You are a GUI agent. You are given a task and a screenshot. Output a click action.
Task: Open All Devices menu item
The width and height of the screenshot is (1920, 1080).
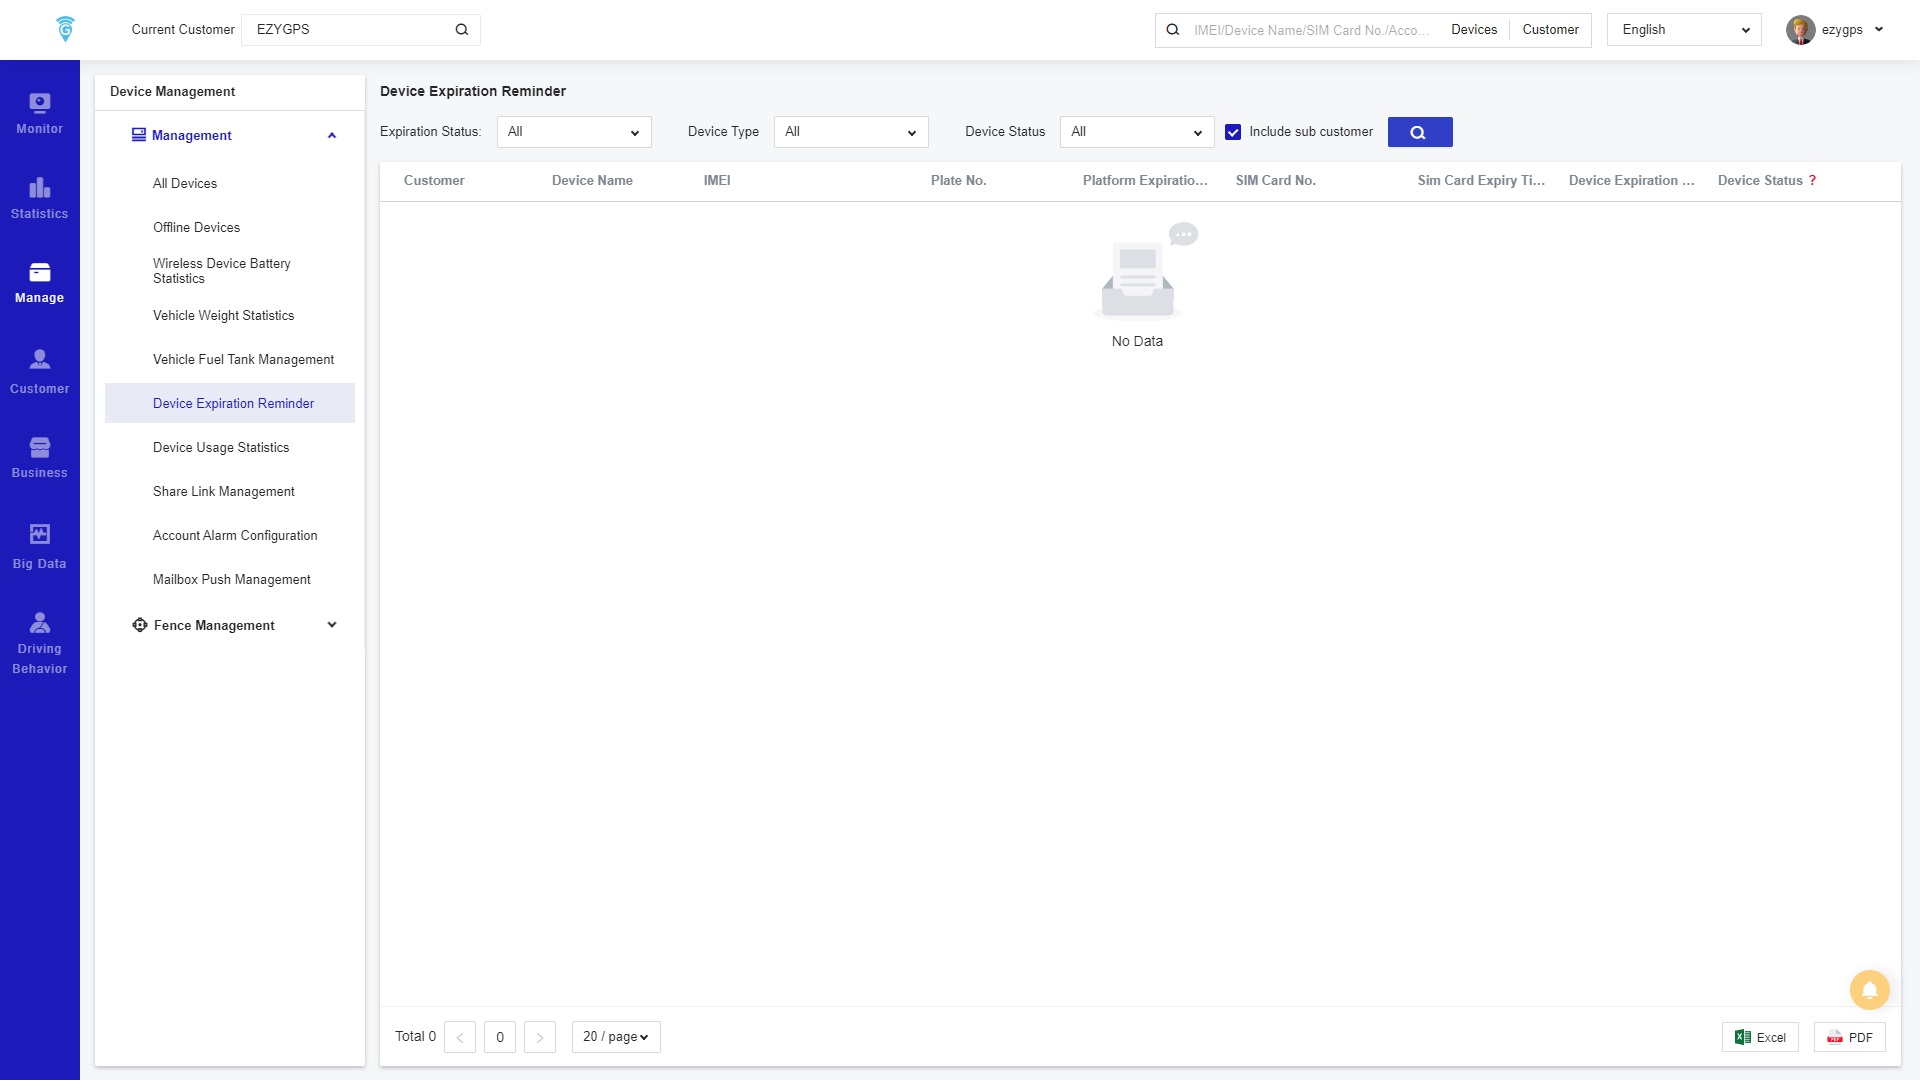[x=185, y=184]
